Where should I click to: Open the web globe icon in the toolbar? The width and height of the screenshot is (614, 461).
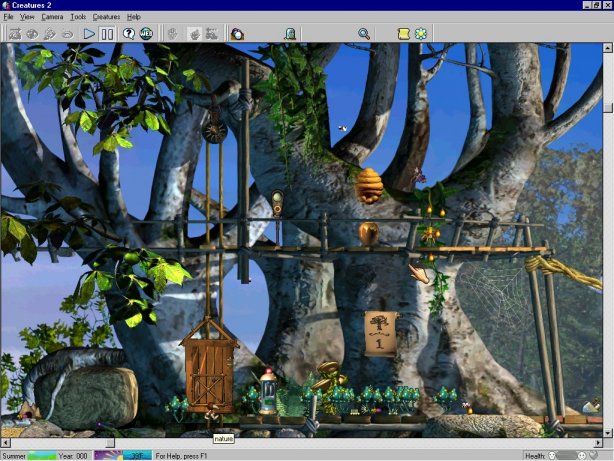coord(147,34)
